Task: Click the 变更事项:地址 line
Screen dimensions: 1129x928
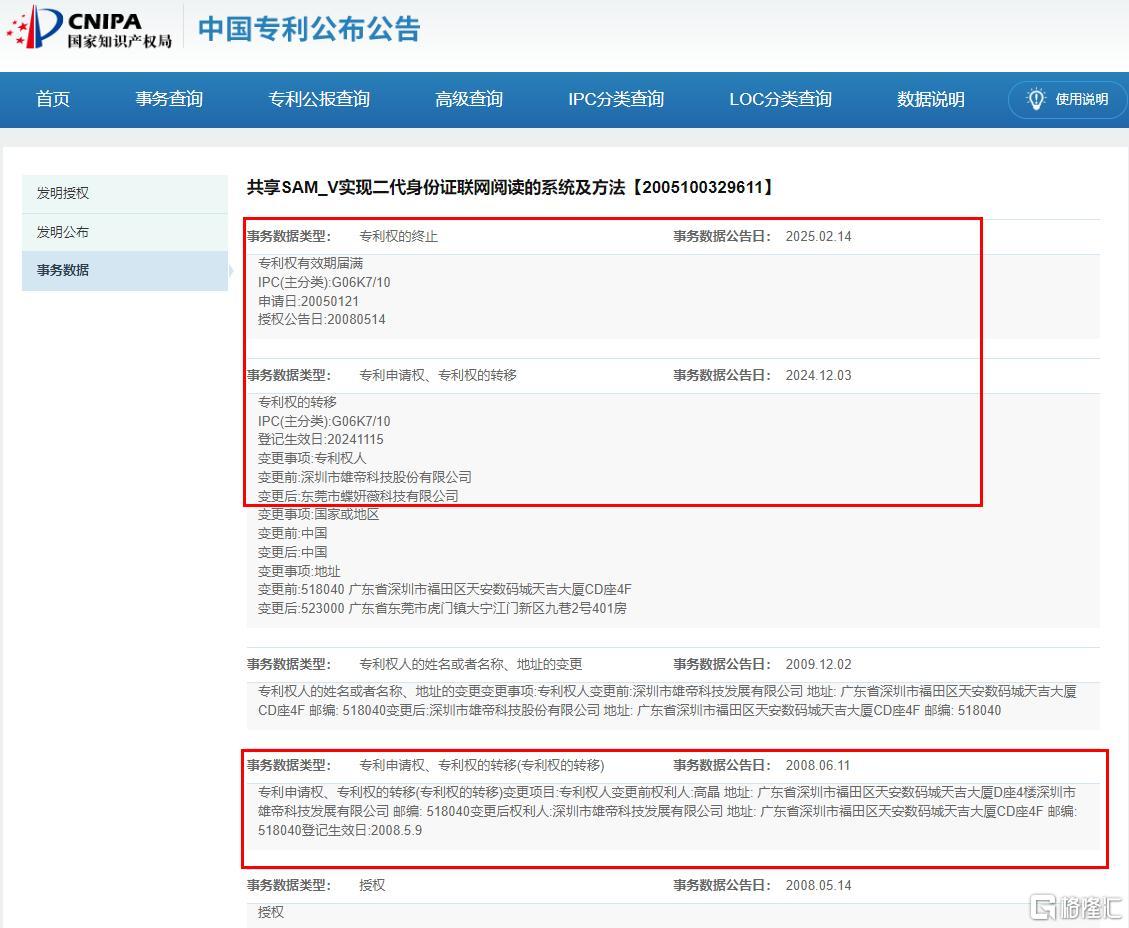Action: coord(299,572)
